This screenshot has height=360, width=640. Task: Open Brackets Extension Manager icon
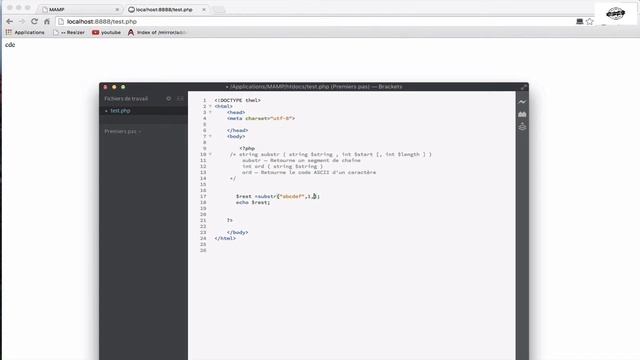coord(522,114)
